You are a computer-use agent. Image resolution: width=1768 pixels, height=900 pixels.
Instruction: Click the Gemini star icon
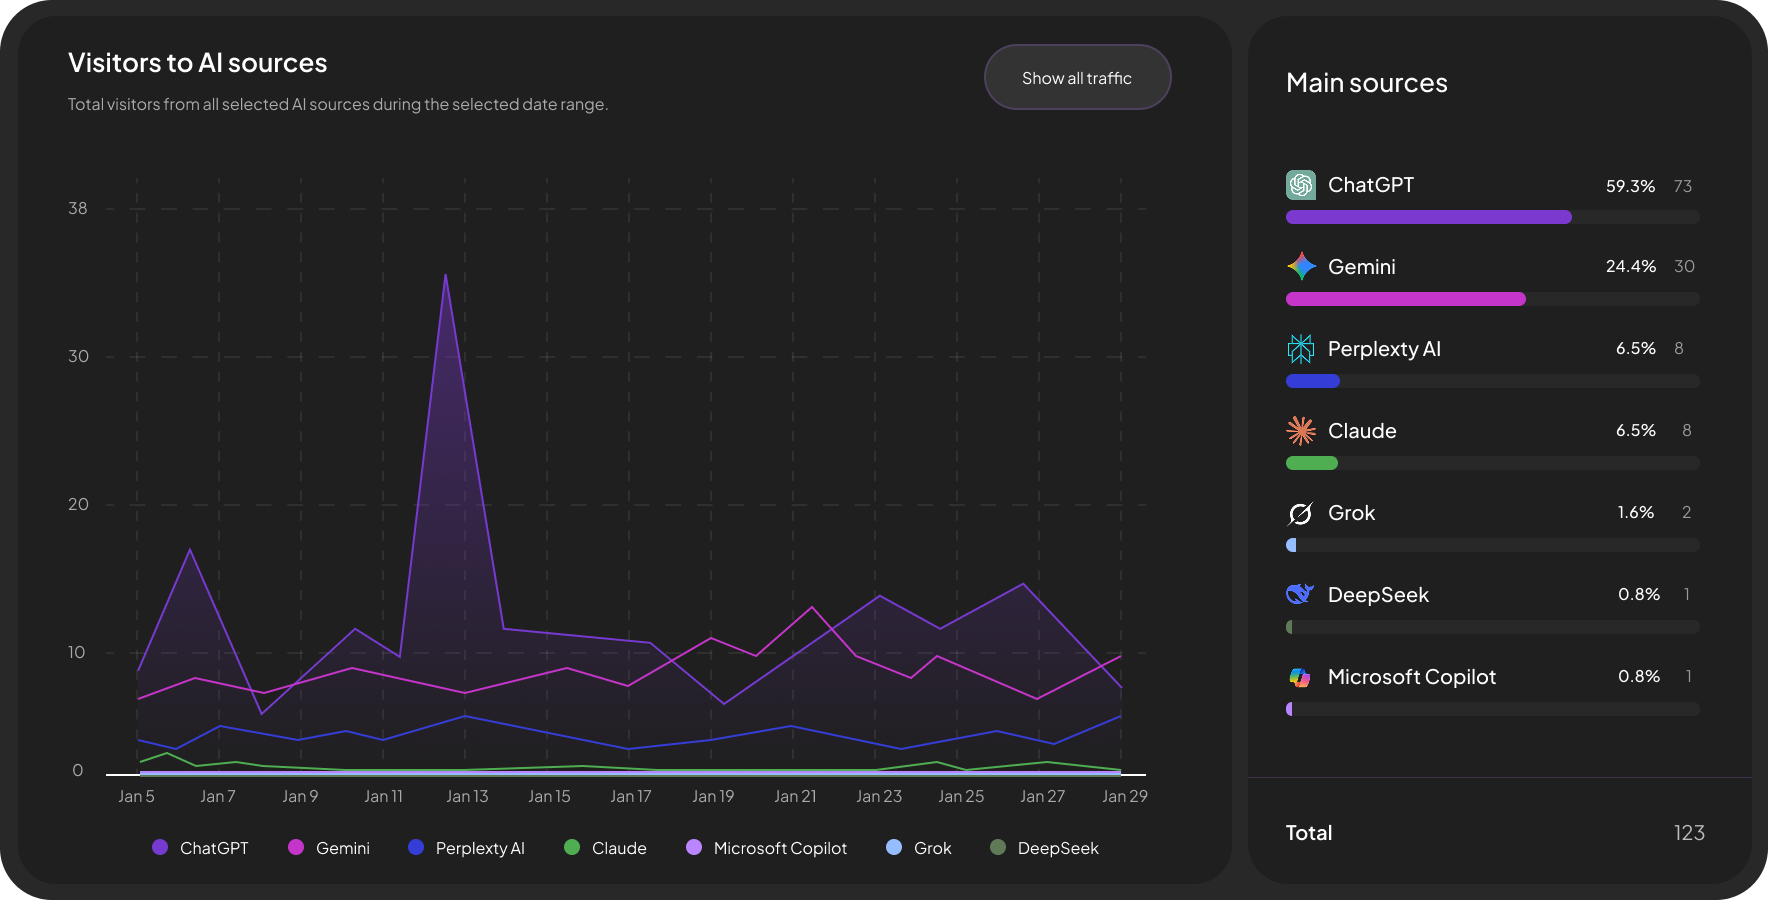click(x=1300, y=267)
